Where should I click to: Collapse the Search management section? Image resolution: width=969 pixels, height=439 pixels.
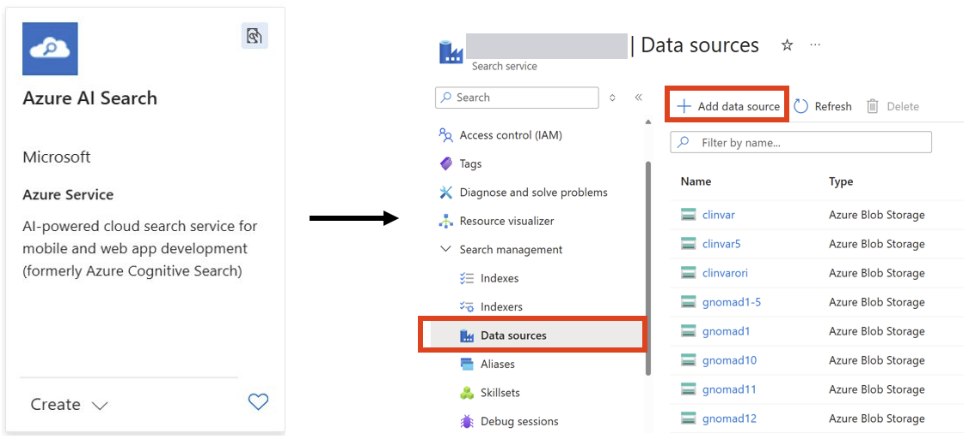pos(445,249)
